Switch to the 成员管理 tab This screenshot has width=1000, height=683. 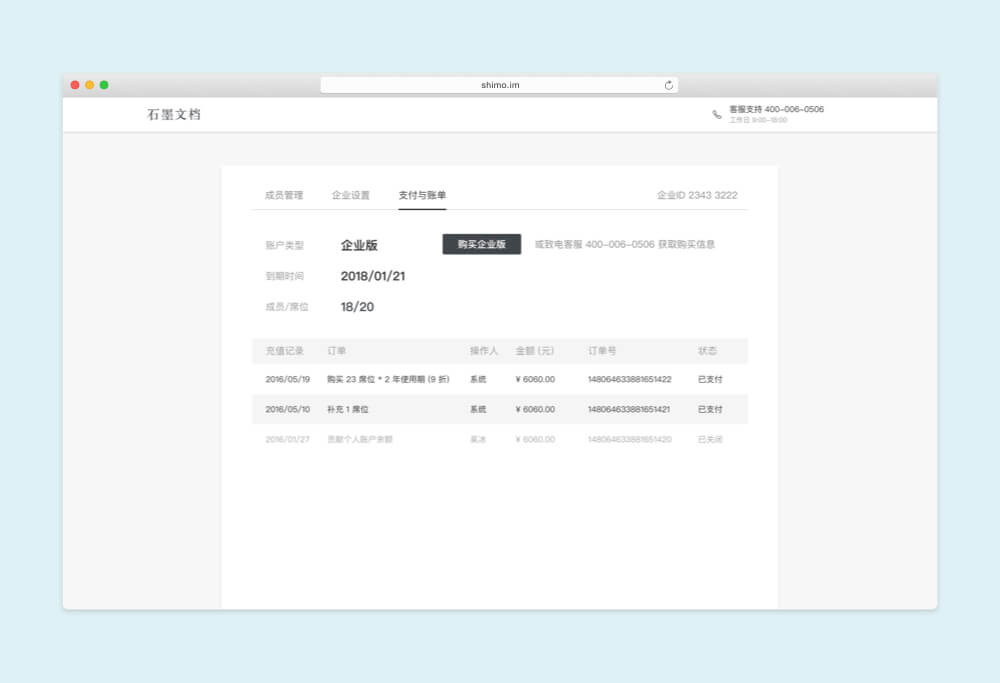(x=283, y=195)
